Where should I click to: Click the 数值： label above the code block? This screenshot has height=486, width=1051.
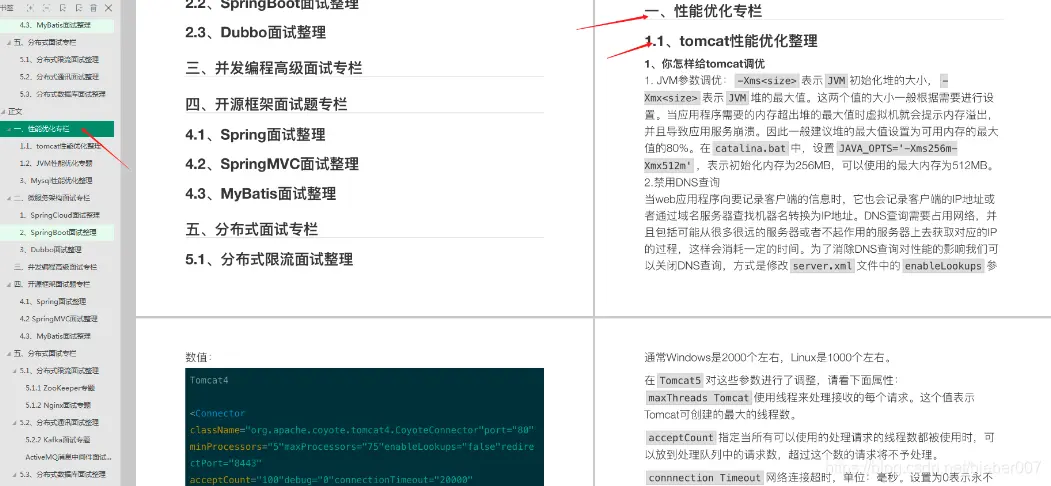(x=198, y=357)
